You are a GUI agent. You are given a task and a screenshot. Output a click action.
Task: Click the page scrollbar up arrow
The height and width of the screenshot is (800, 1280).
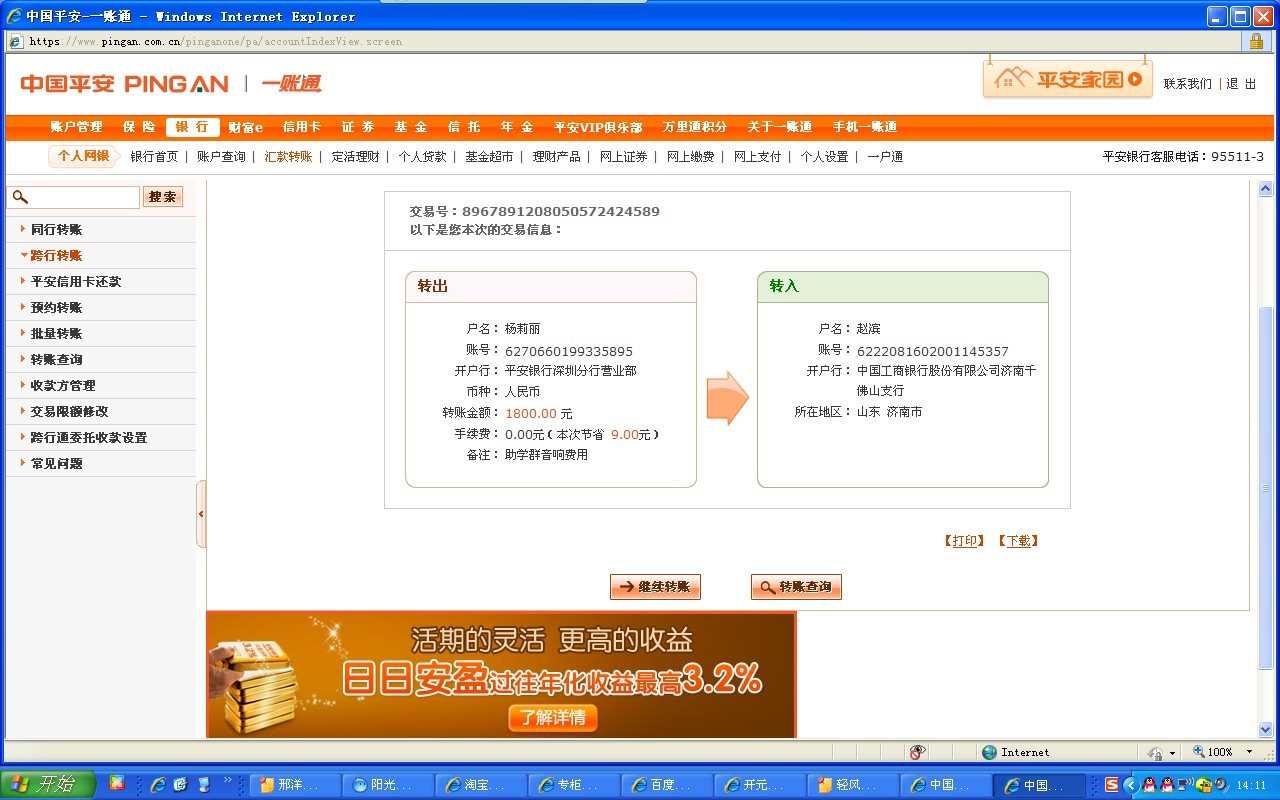point(1265,189)
